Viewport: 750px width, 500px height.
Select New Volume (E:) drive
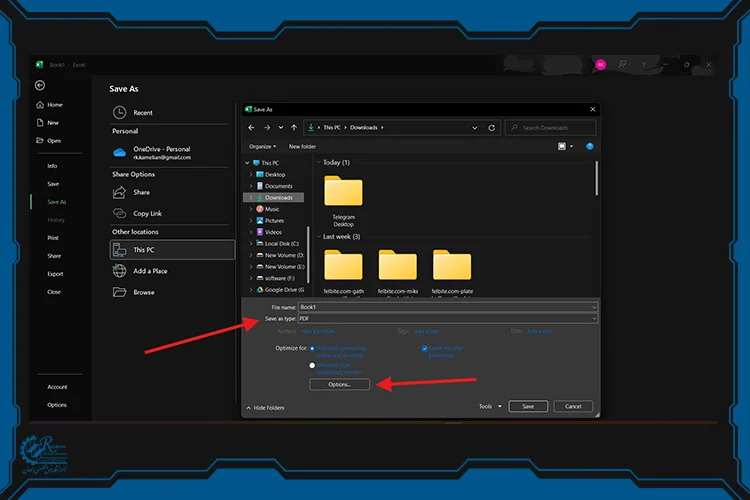point(280,267)
